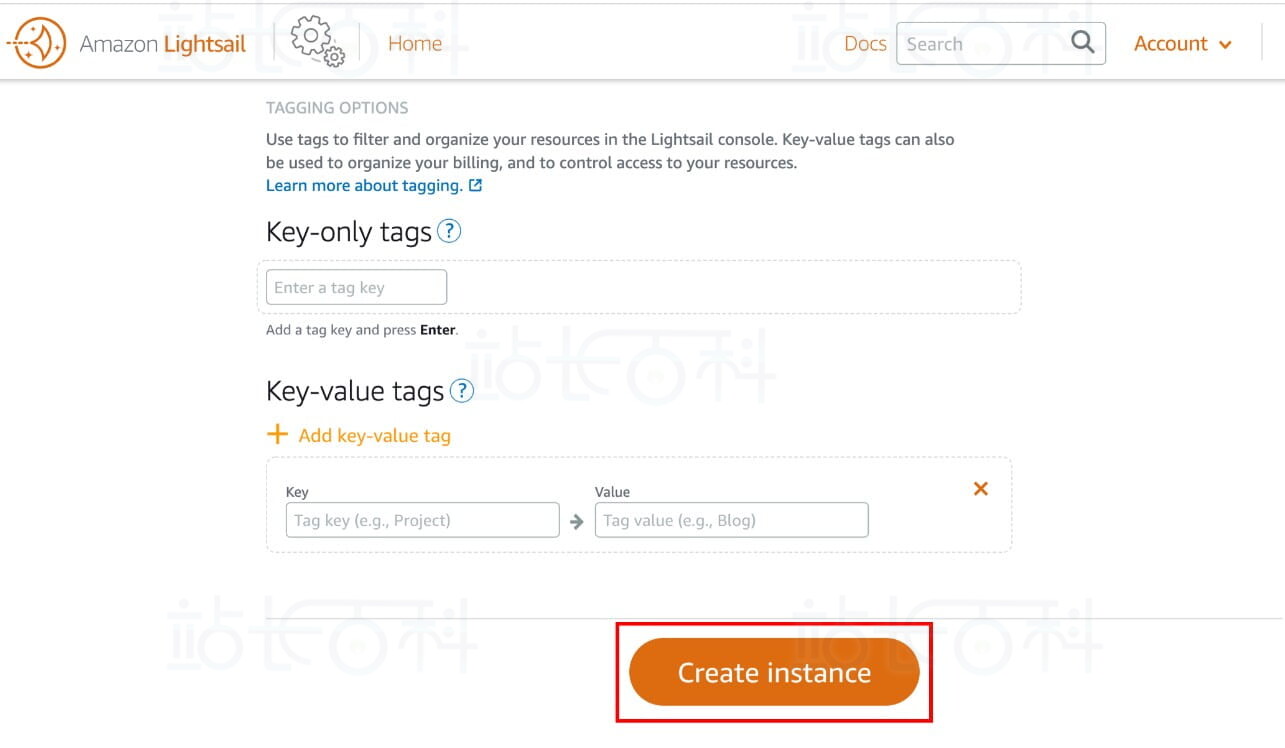Image resolution: width=1285 pixels, height=748 pixels.
Task: Remove the key-value tag row
Action: pos(980,489)
